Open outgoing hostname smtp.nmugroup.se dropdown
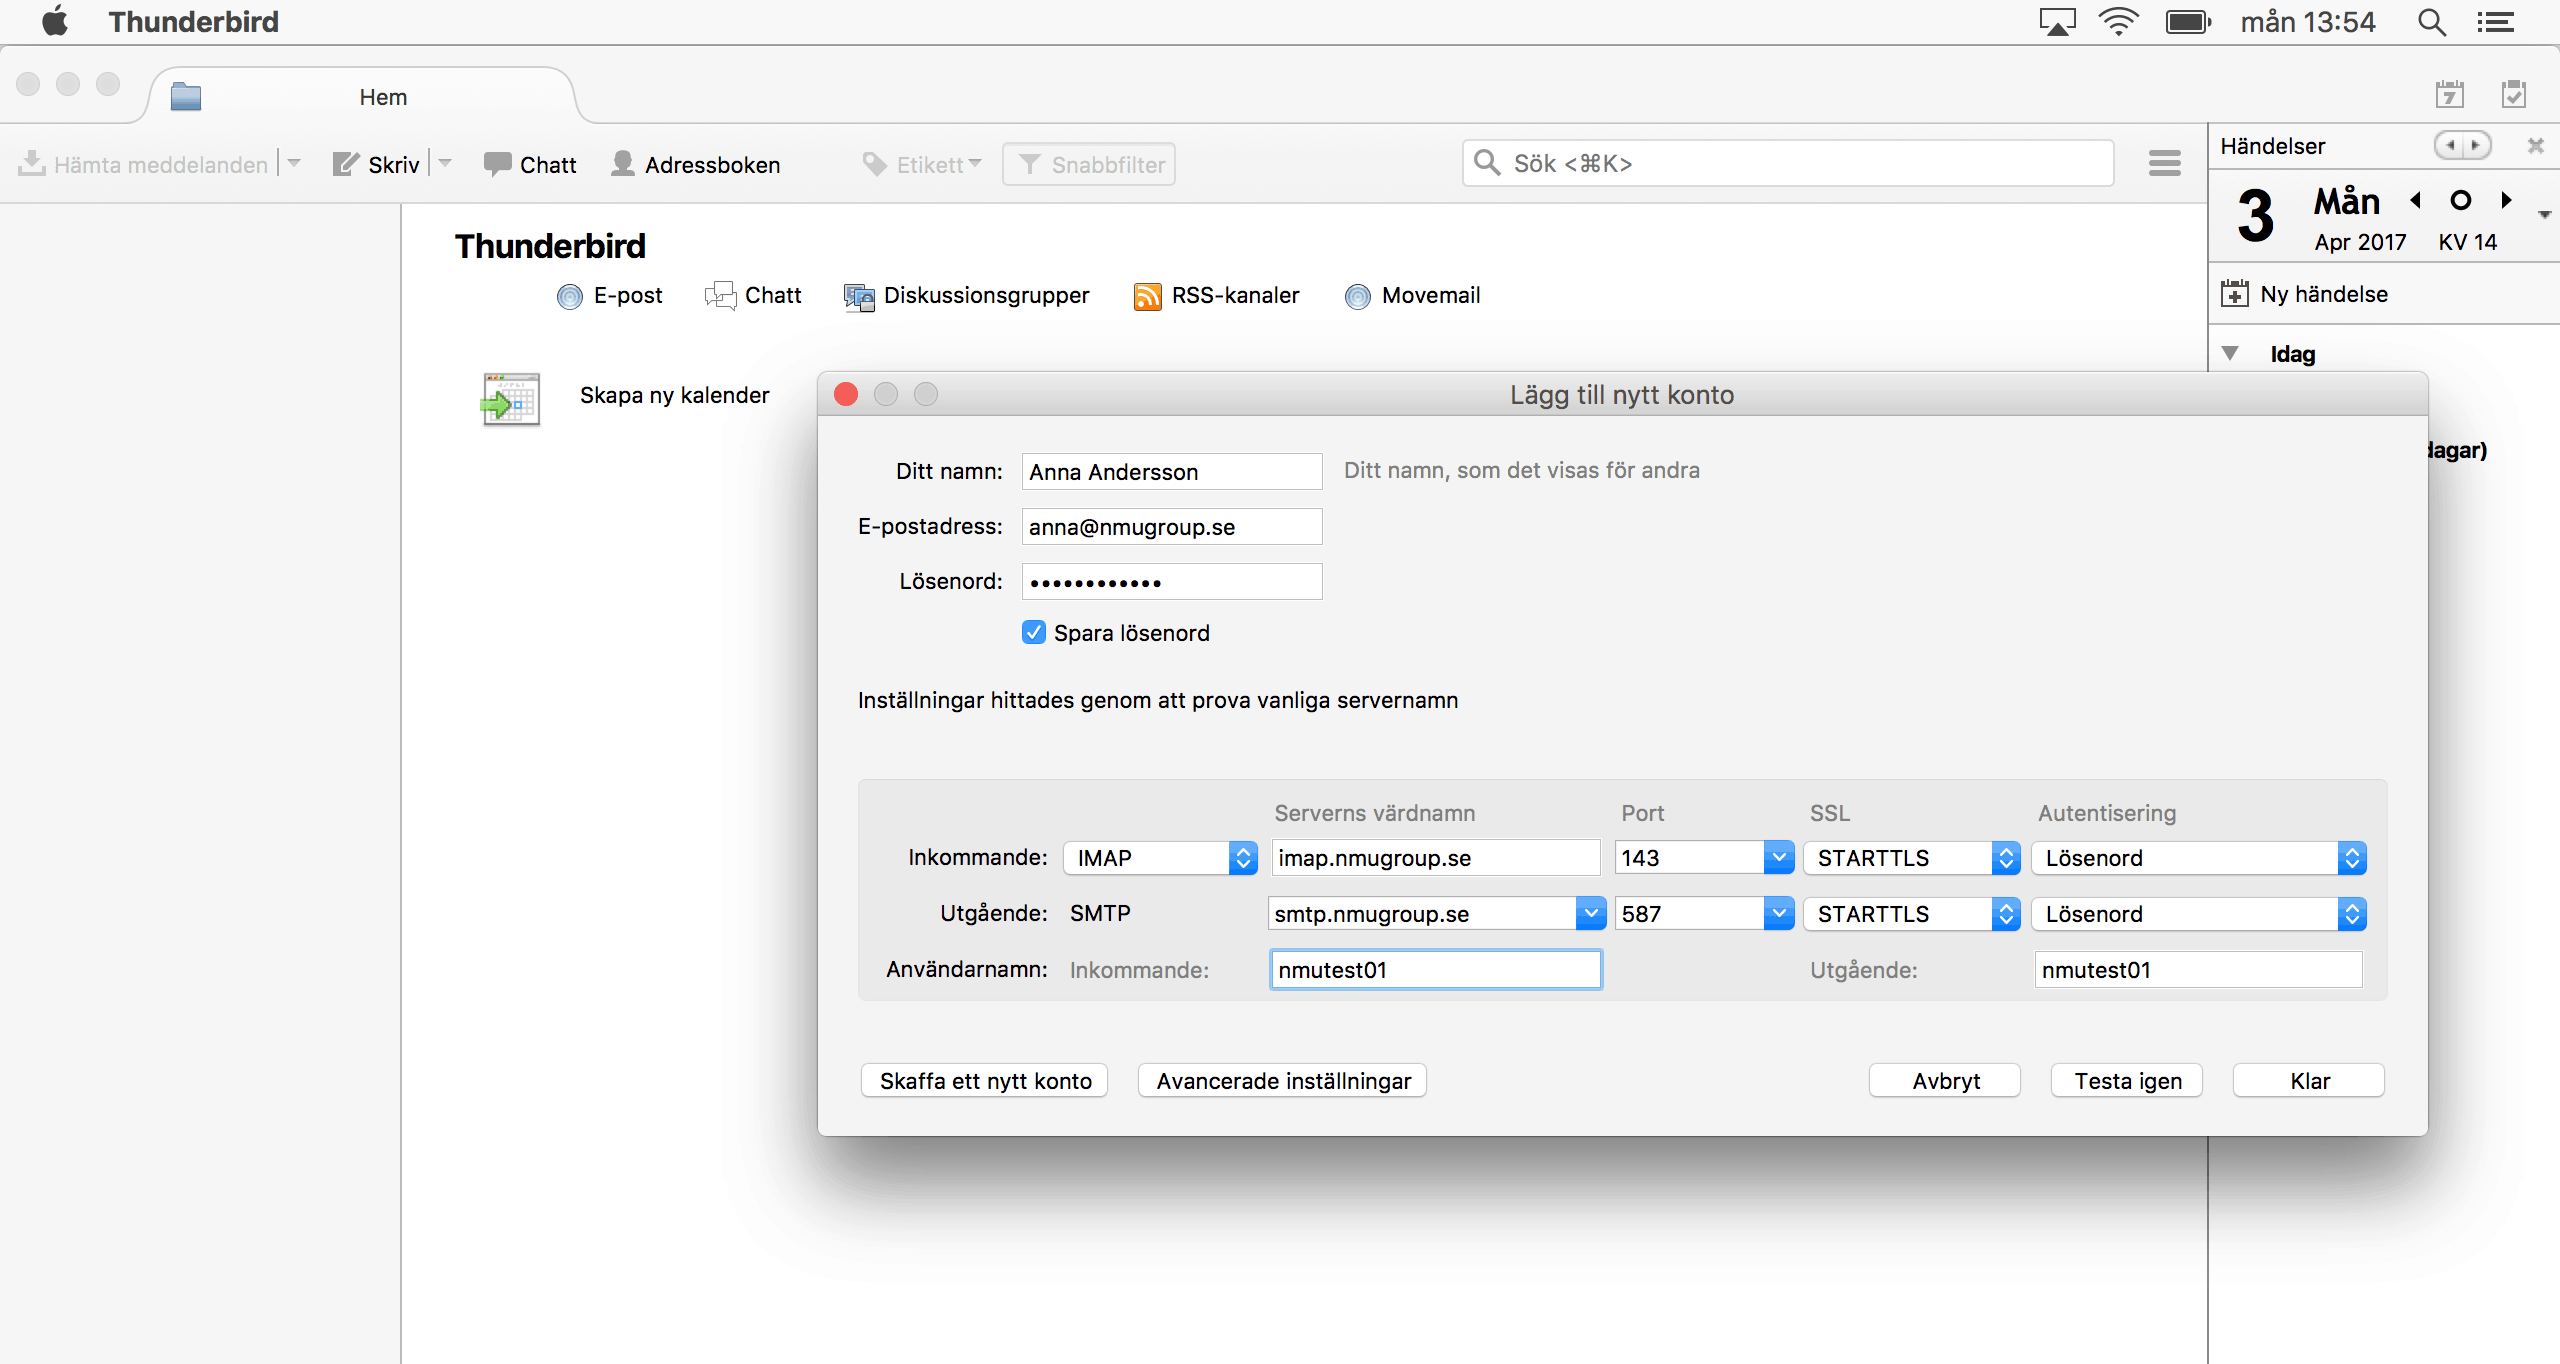The width and height of the screenshot is (2560, 1364). [1590, 913]
